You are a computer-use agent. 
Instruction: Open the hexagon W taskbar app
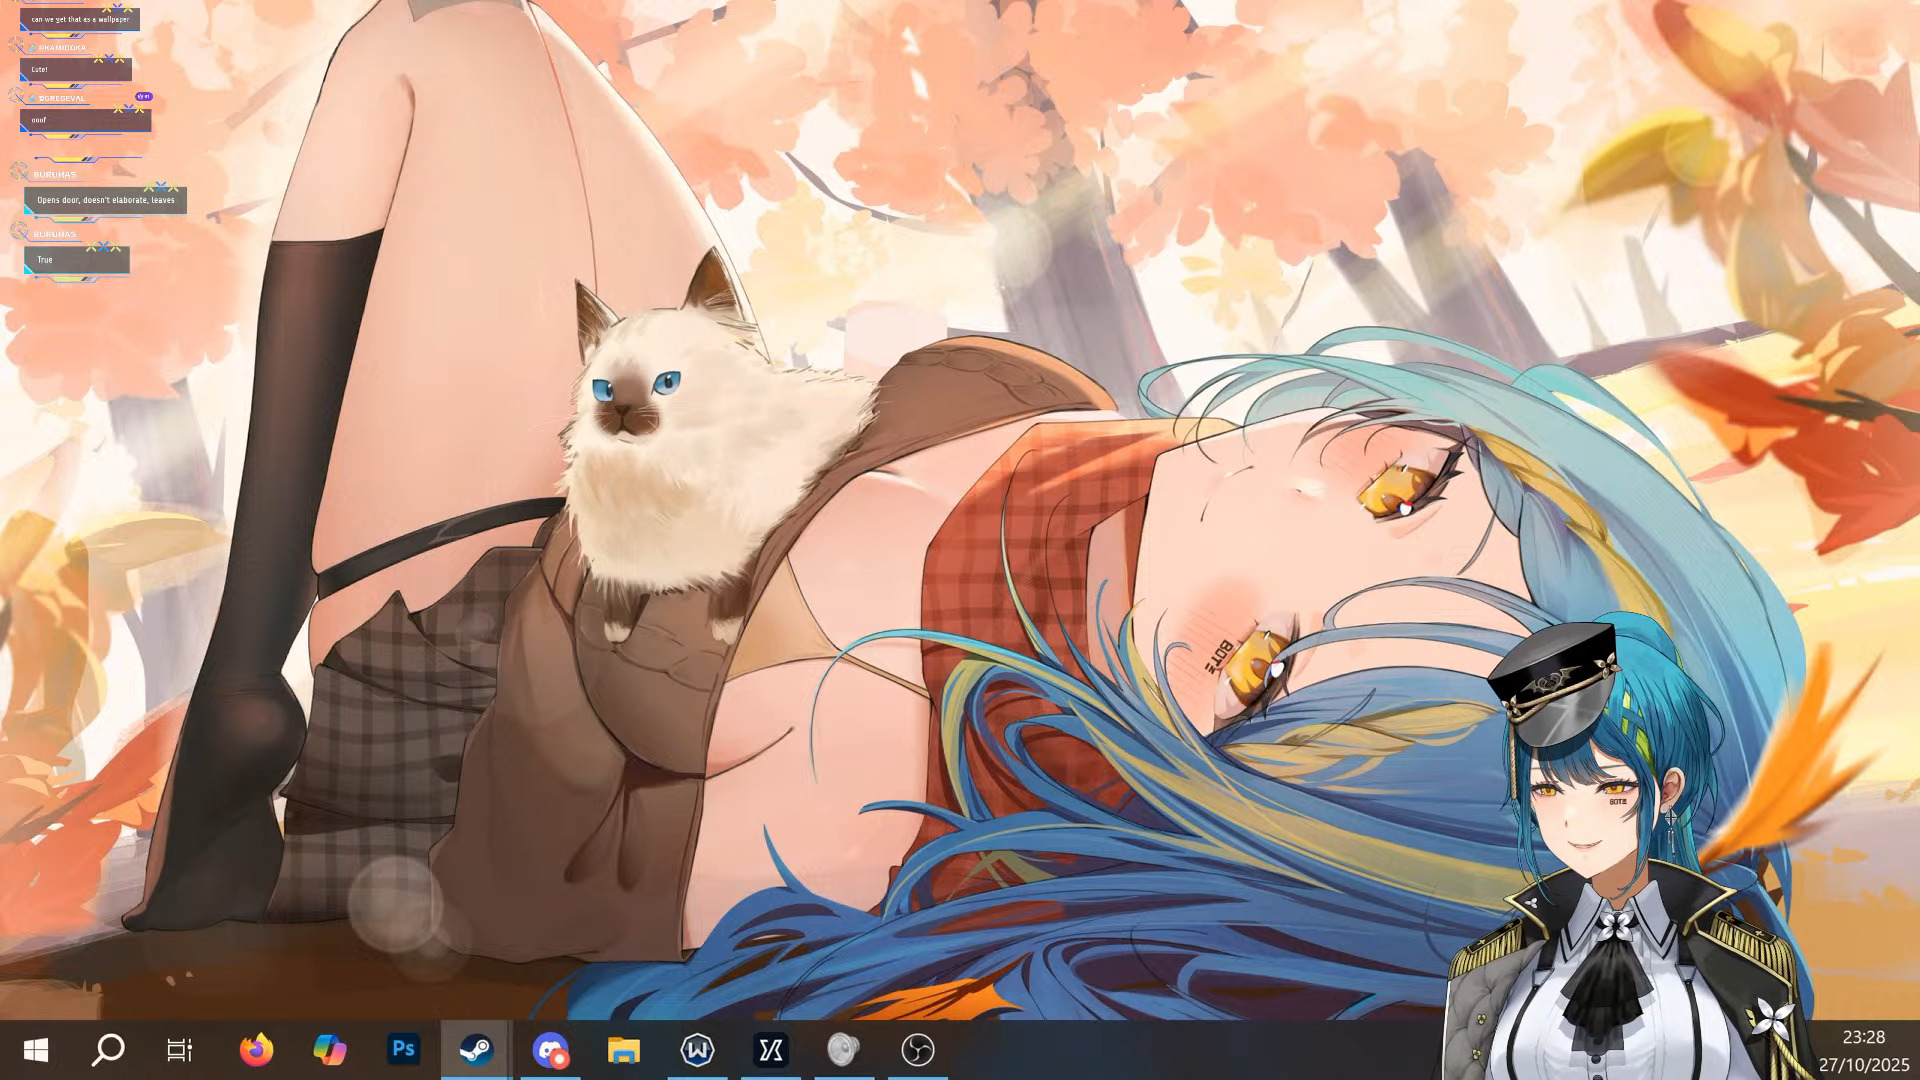[697, 1050]
